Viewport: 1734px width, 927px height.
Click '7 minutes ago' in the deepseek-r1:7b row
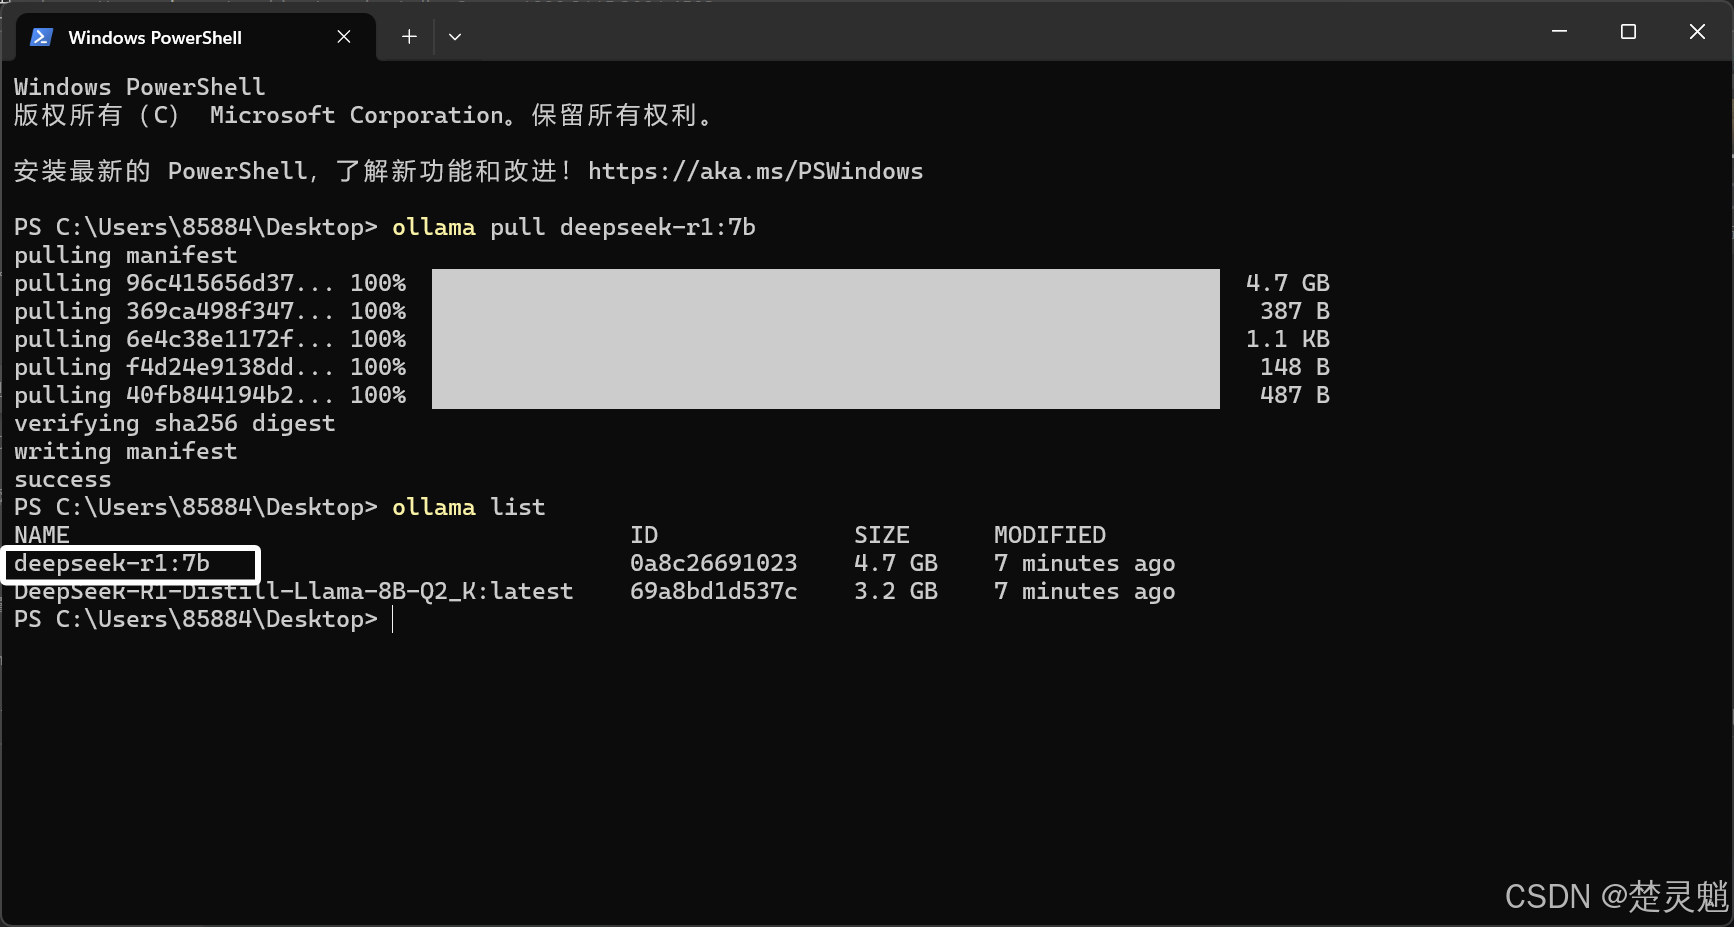click(x=1085, y=563)
